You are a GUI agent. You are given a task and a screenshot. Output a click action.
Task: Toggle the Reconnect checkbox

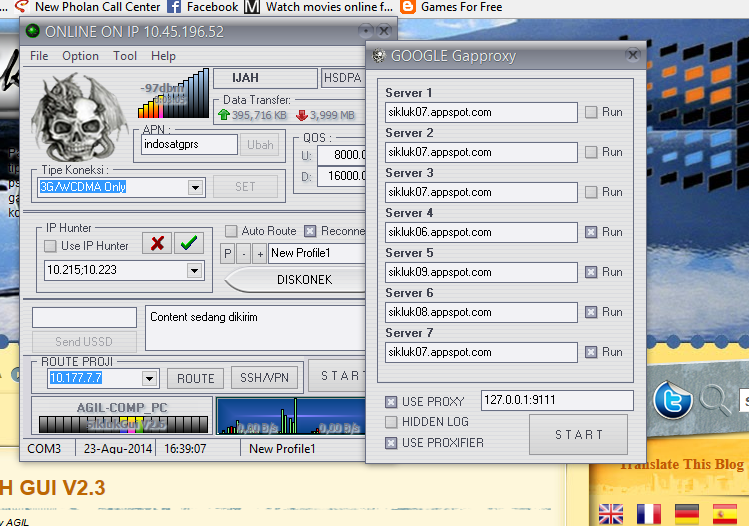point(310,231)
